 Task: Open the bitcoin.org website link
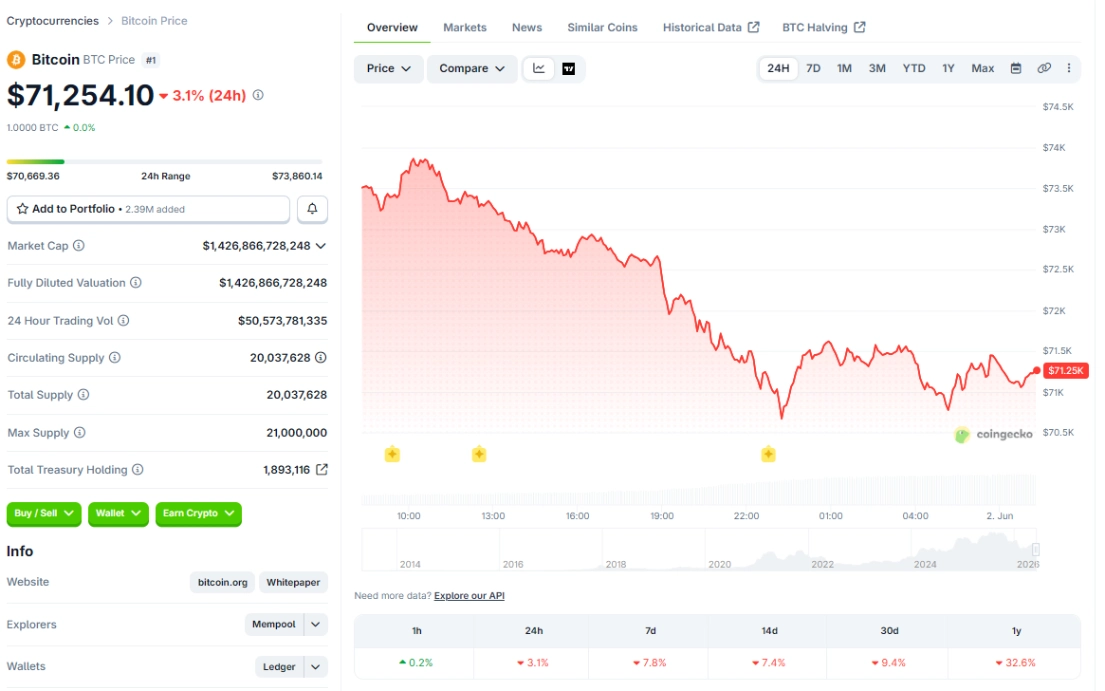[x=222, y=583]
